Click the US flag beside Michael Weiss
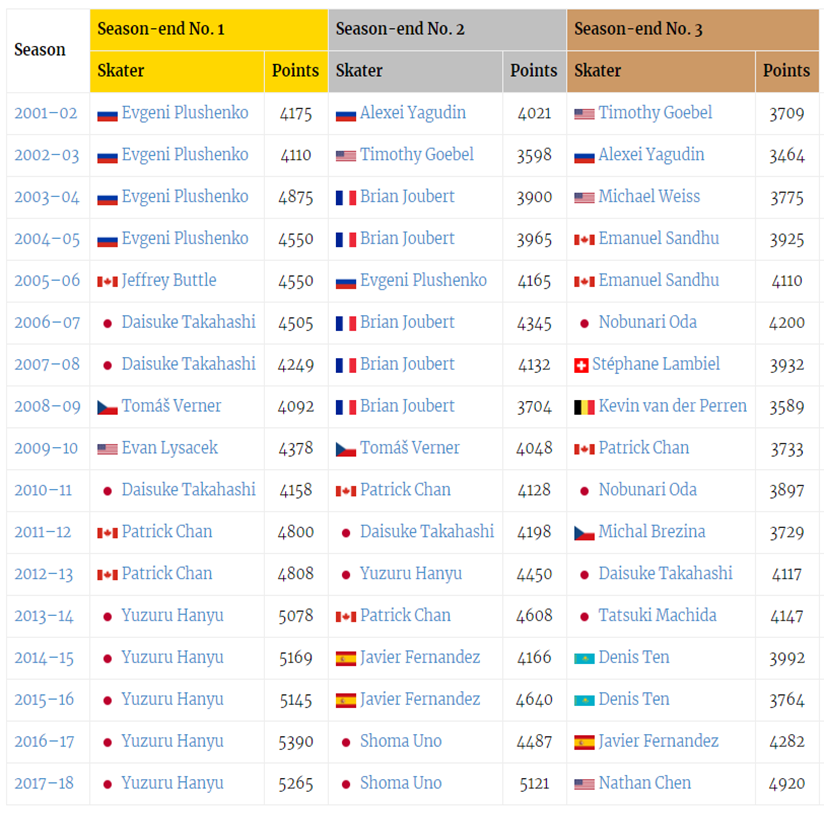824x819 pixels. 584,197
